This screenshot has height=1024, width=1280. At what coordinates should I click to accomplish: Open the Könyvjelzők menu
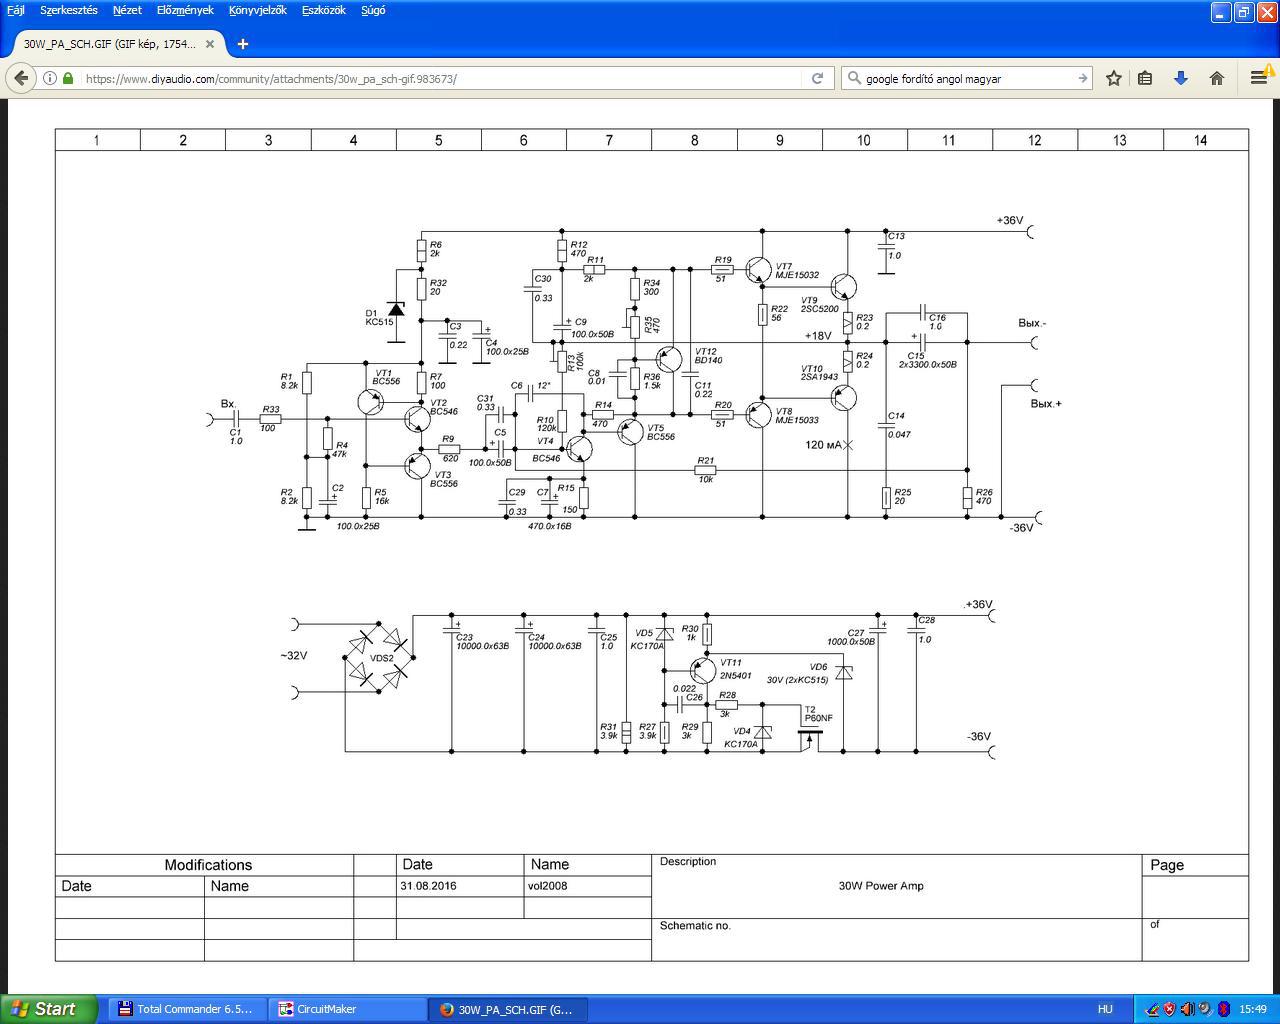[257, 10]
